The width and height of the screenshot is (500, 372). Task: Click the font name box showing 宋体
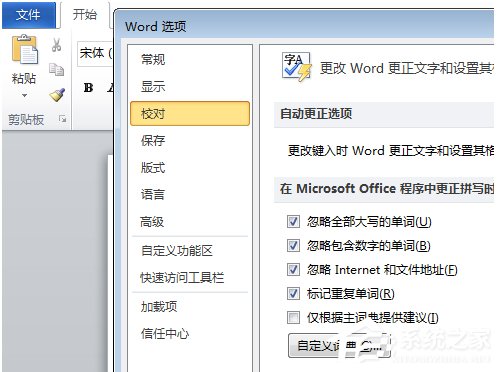point(95,53)
